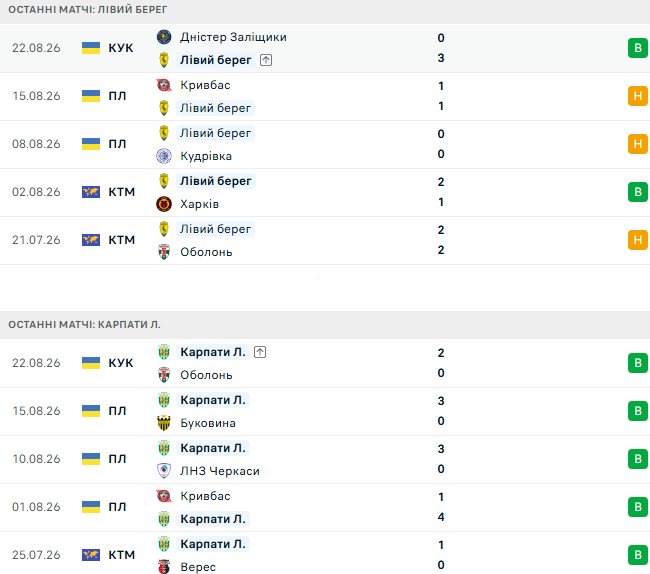Open the Кривбас team link in Лівий берег section
The height and width of the screenshot is (574, 650).
pyautogui.click(x=205, y=85)
